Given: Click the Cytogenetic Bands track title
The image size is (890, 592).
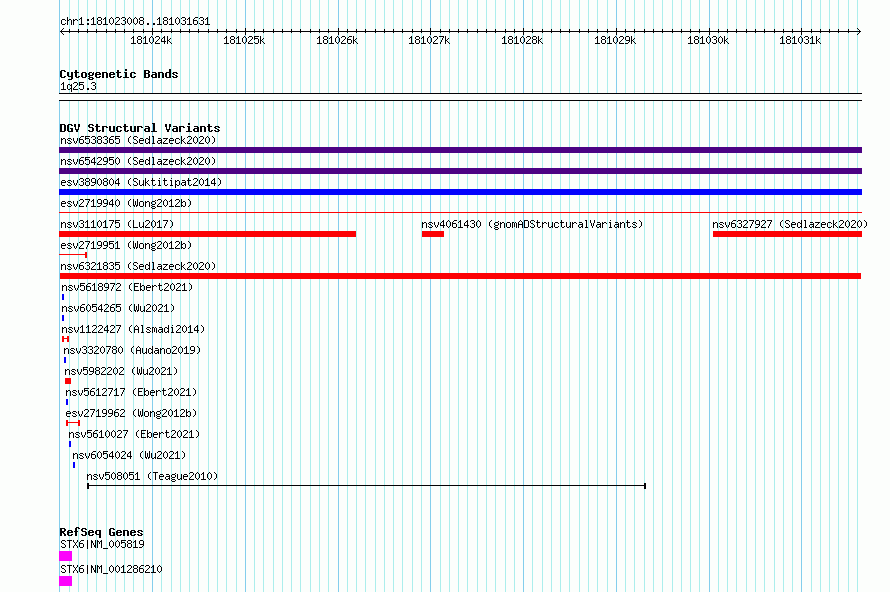Looking at the screenshot, I should (119, 74).
